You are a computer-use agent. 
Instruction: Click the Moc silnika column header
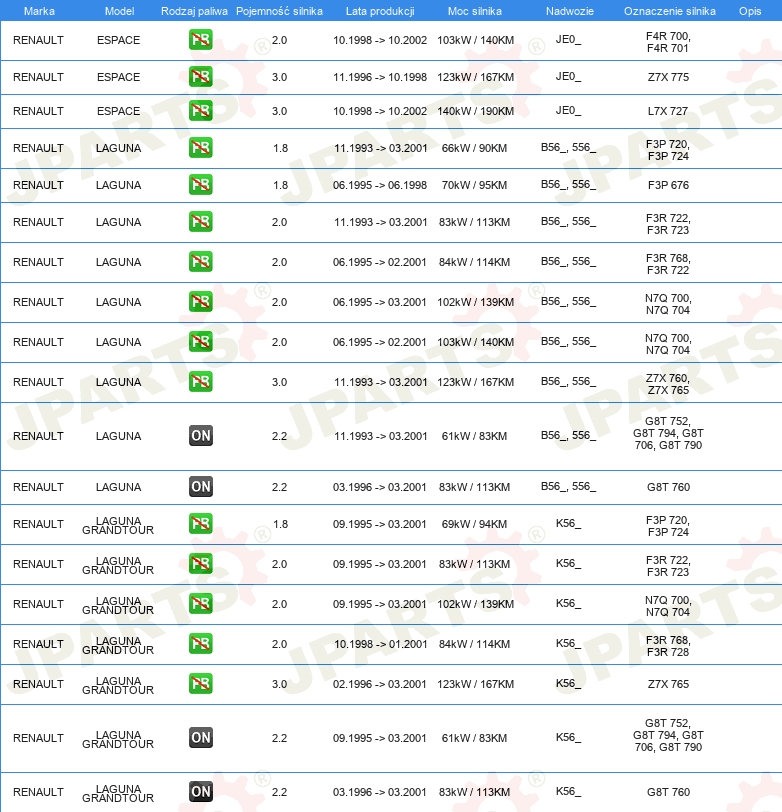click(x=475, y=11)
